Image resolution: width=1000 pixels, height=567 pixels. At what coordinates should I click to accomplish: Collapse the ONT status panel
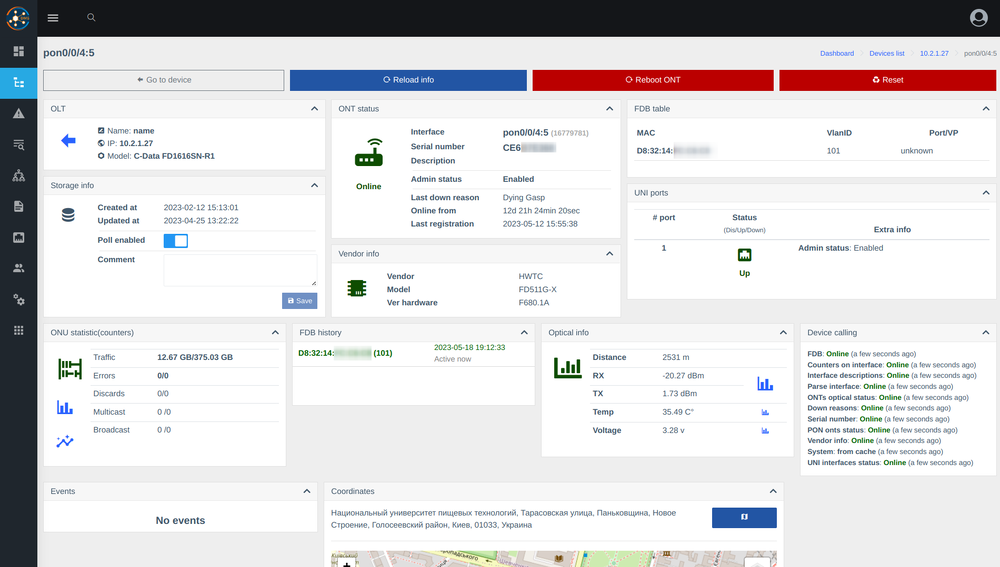point(609,108)
